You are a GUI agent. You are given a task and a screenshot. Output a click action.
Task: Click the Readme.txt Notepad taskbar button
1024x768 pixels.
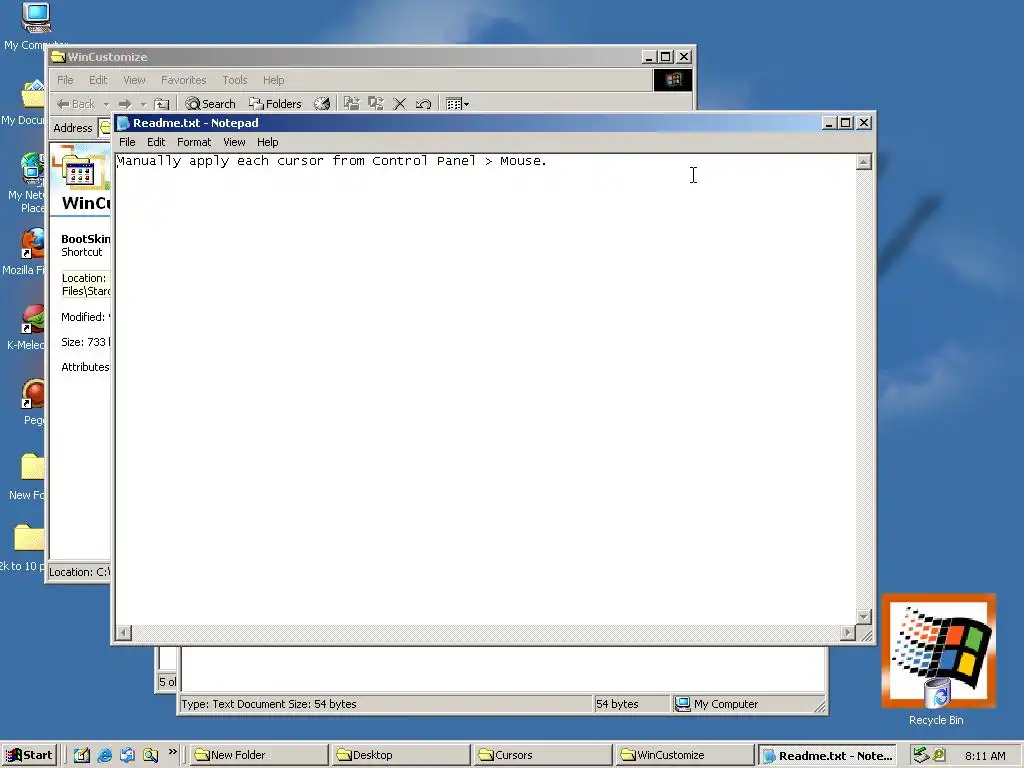click(826, 755)
